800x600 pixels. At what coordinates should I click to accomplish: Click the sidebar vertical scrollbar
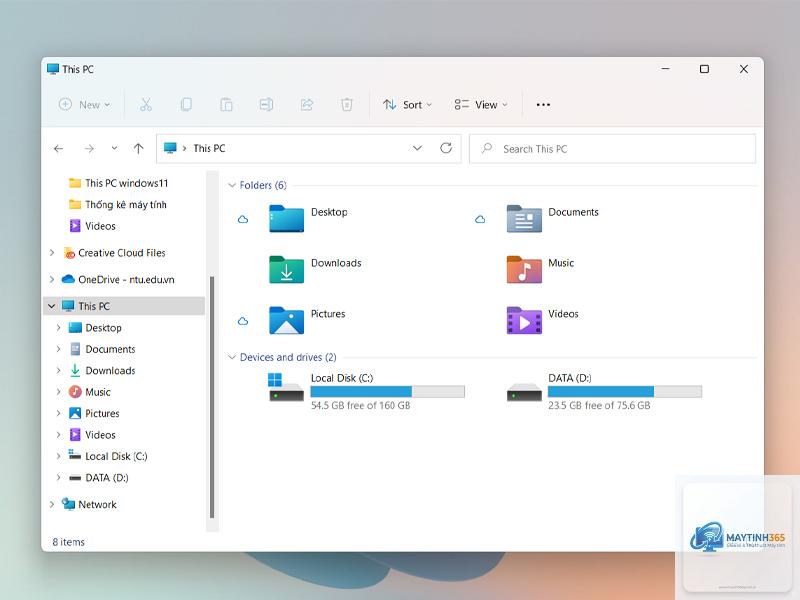tap(212, 397)
